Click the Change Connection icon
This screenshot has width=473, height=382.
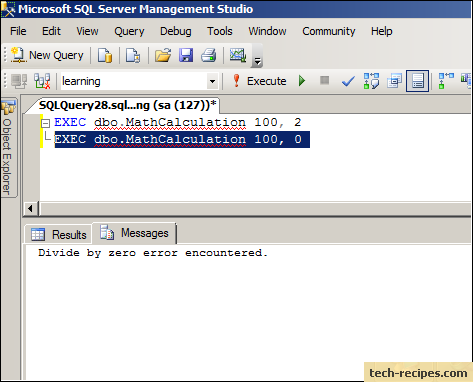[x=42, y=81]
